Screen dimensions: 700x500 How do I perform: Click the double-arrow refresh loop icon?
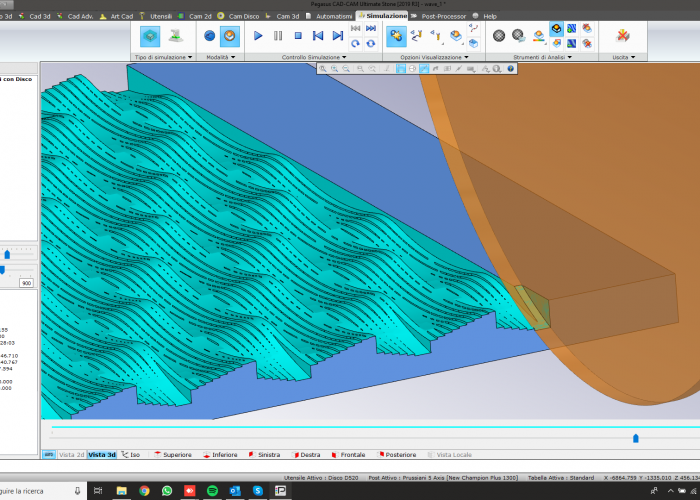pyautogui.click(x=371, y=44)
